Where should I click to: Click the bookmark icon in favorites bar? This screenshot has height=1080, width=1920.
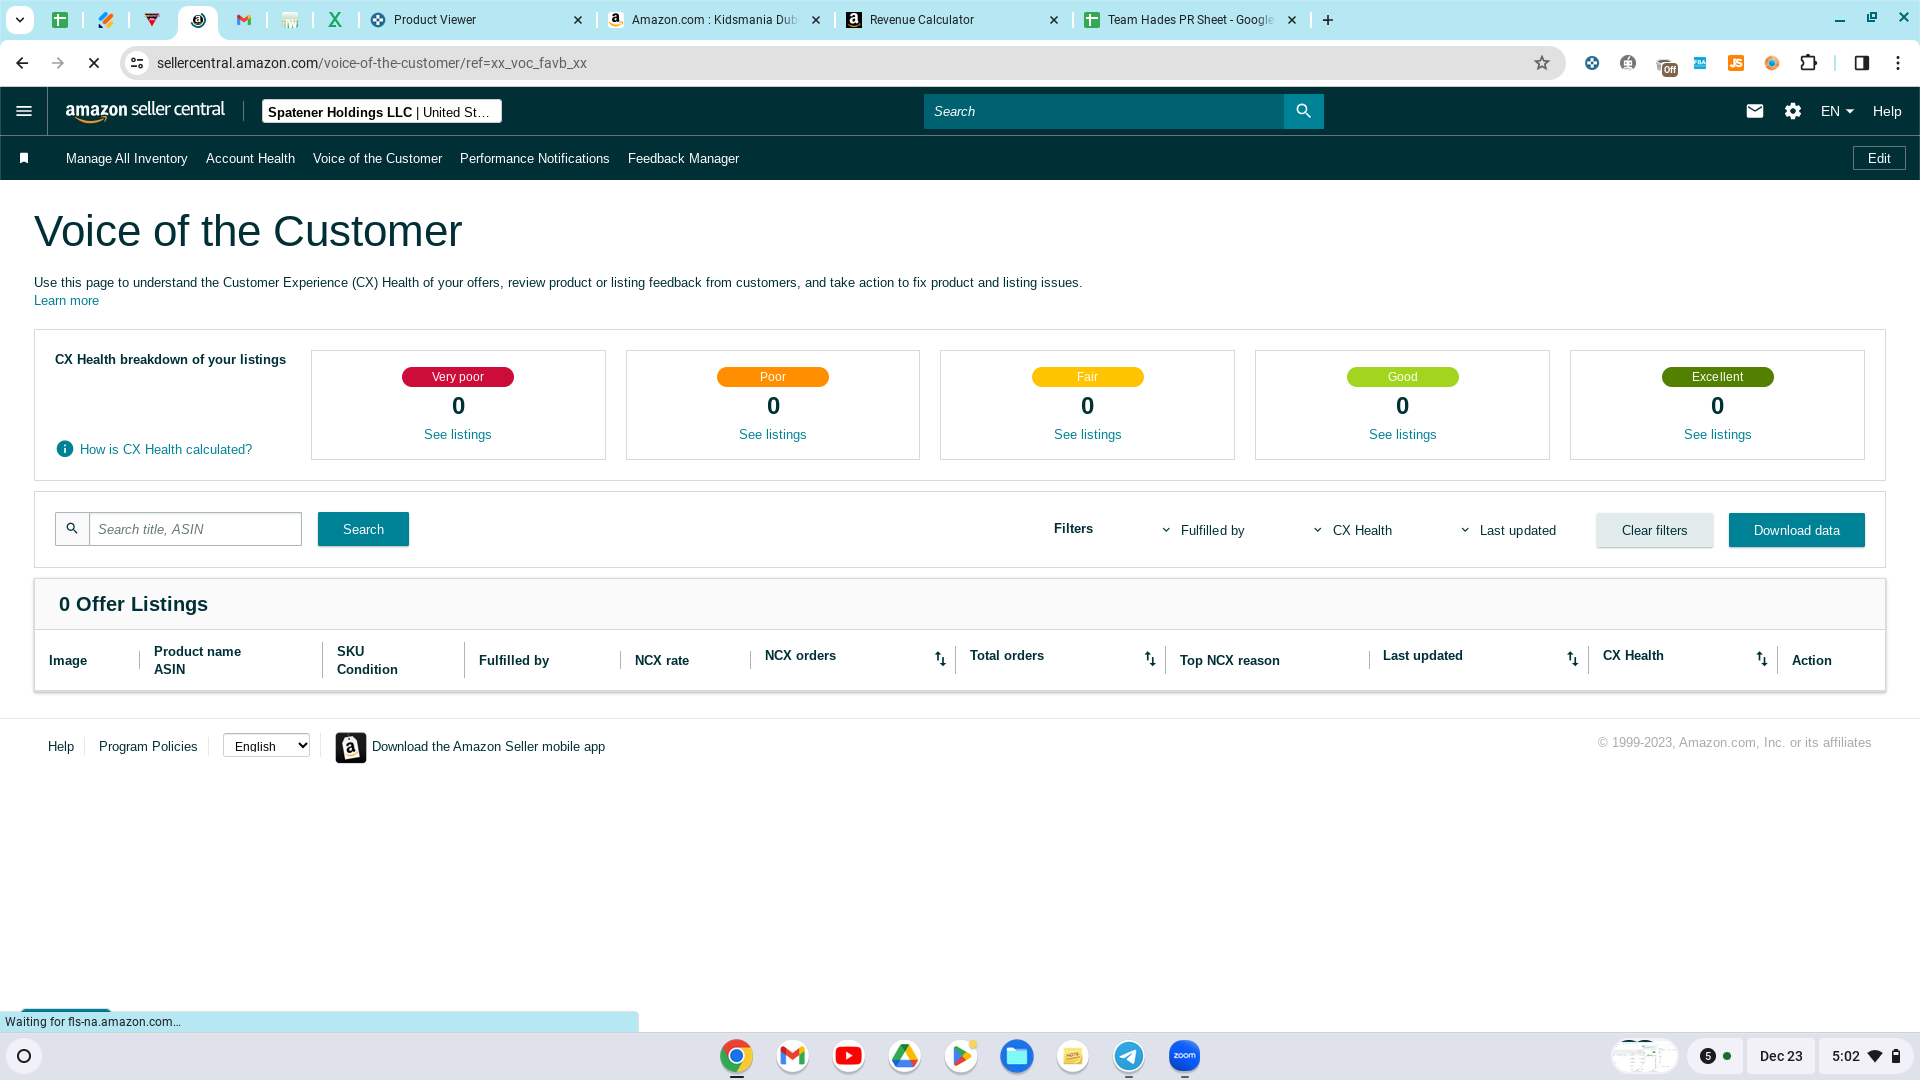click(24, 158)
